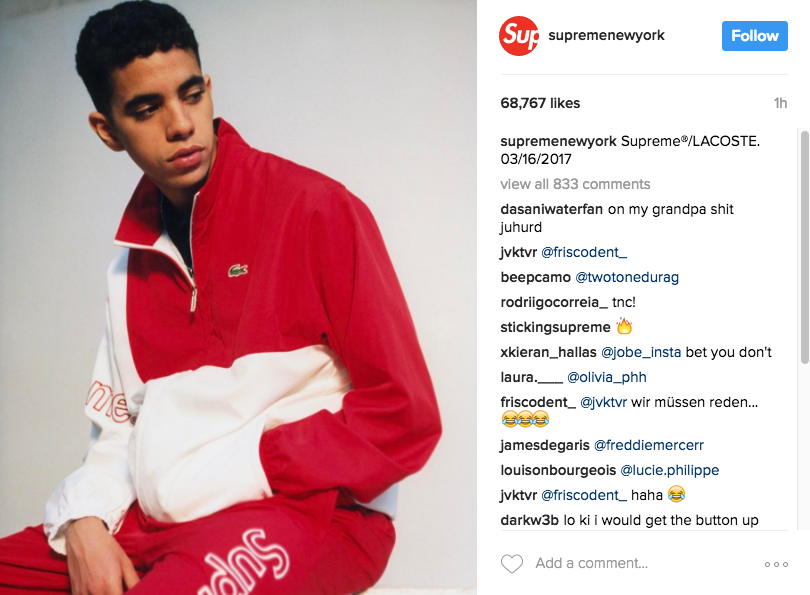Click the 68,767 likes count
The height and width of the screenshot is (595, 810).
[x=540, y=103]
